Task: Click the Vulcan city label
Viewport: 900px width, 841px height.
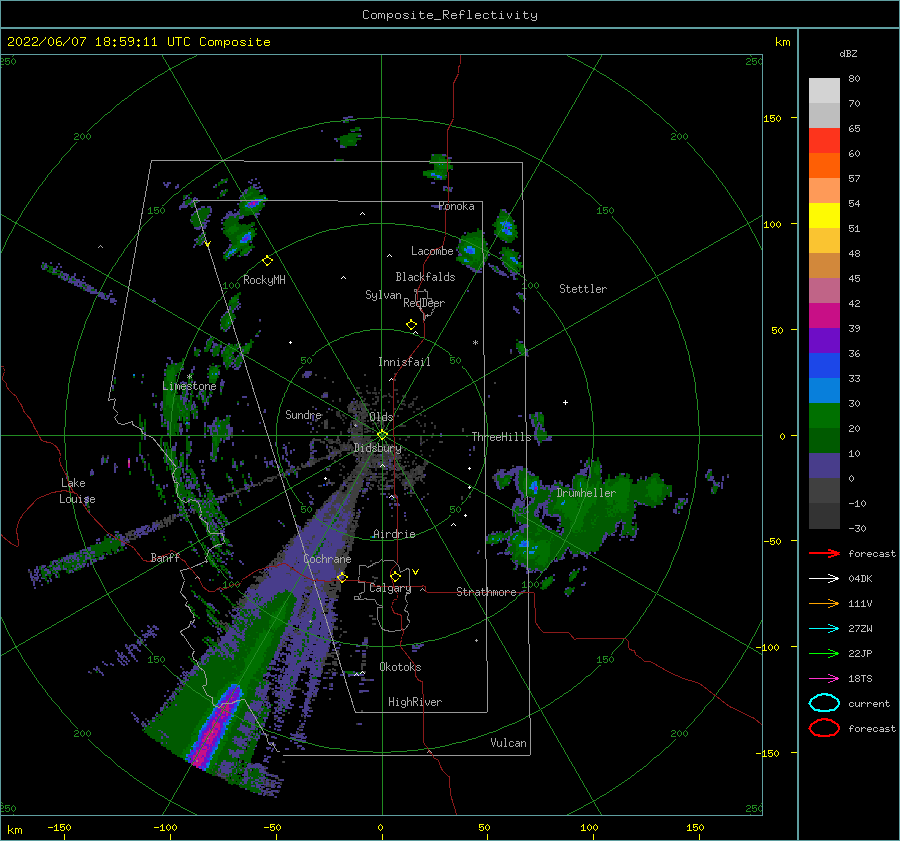Action: tap(509, 743)
